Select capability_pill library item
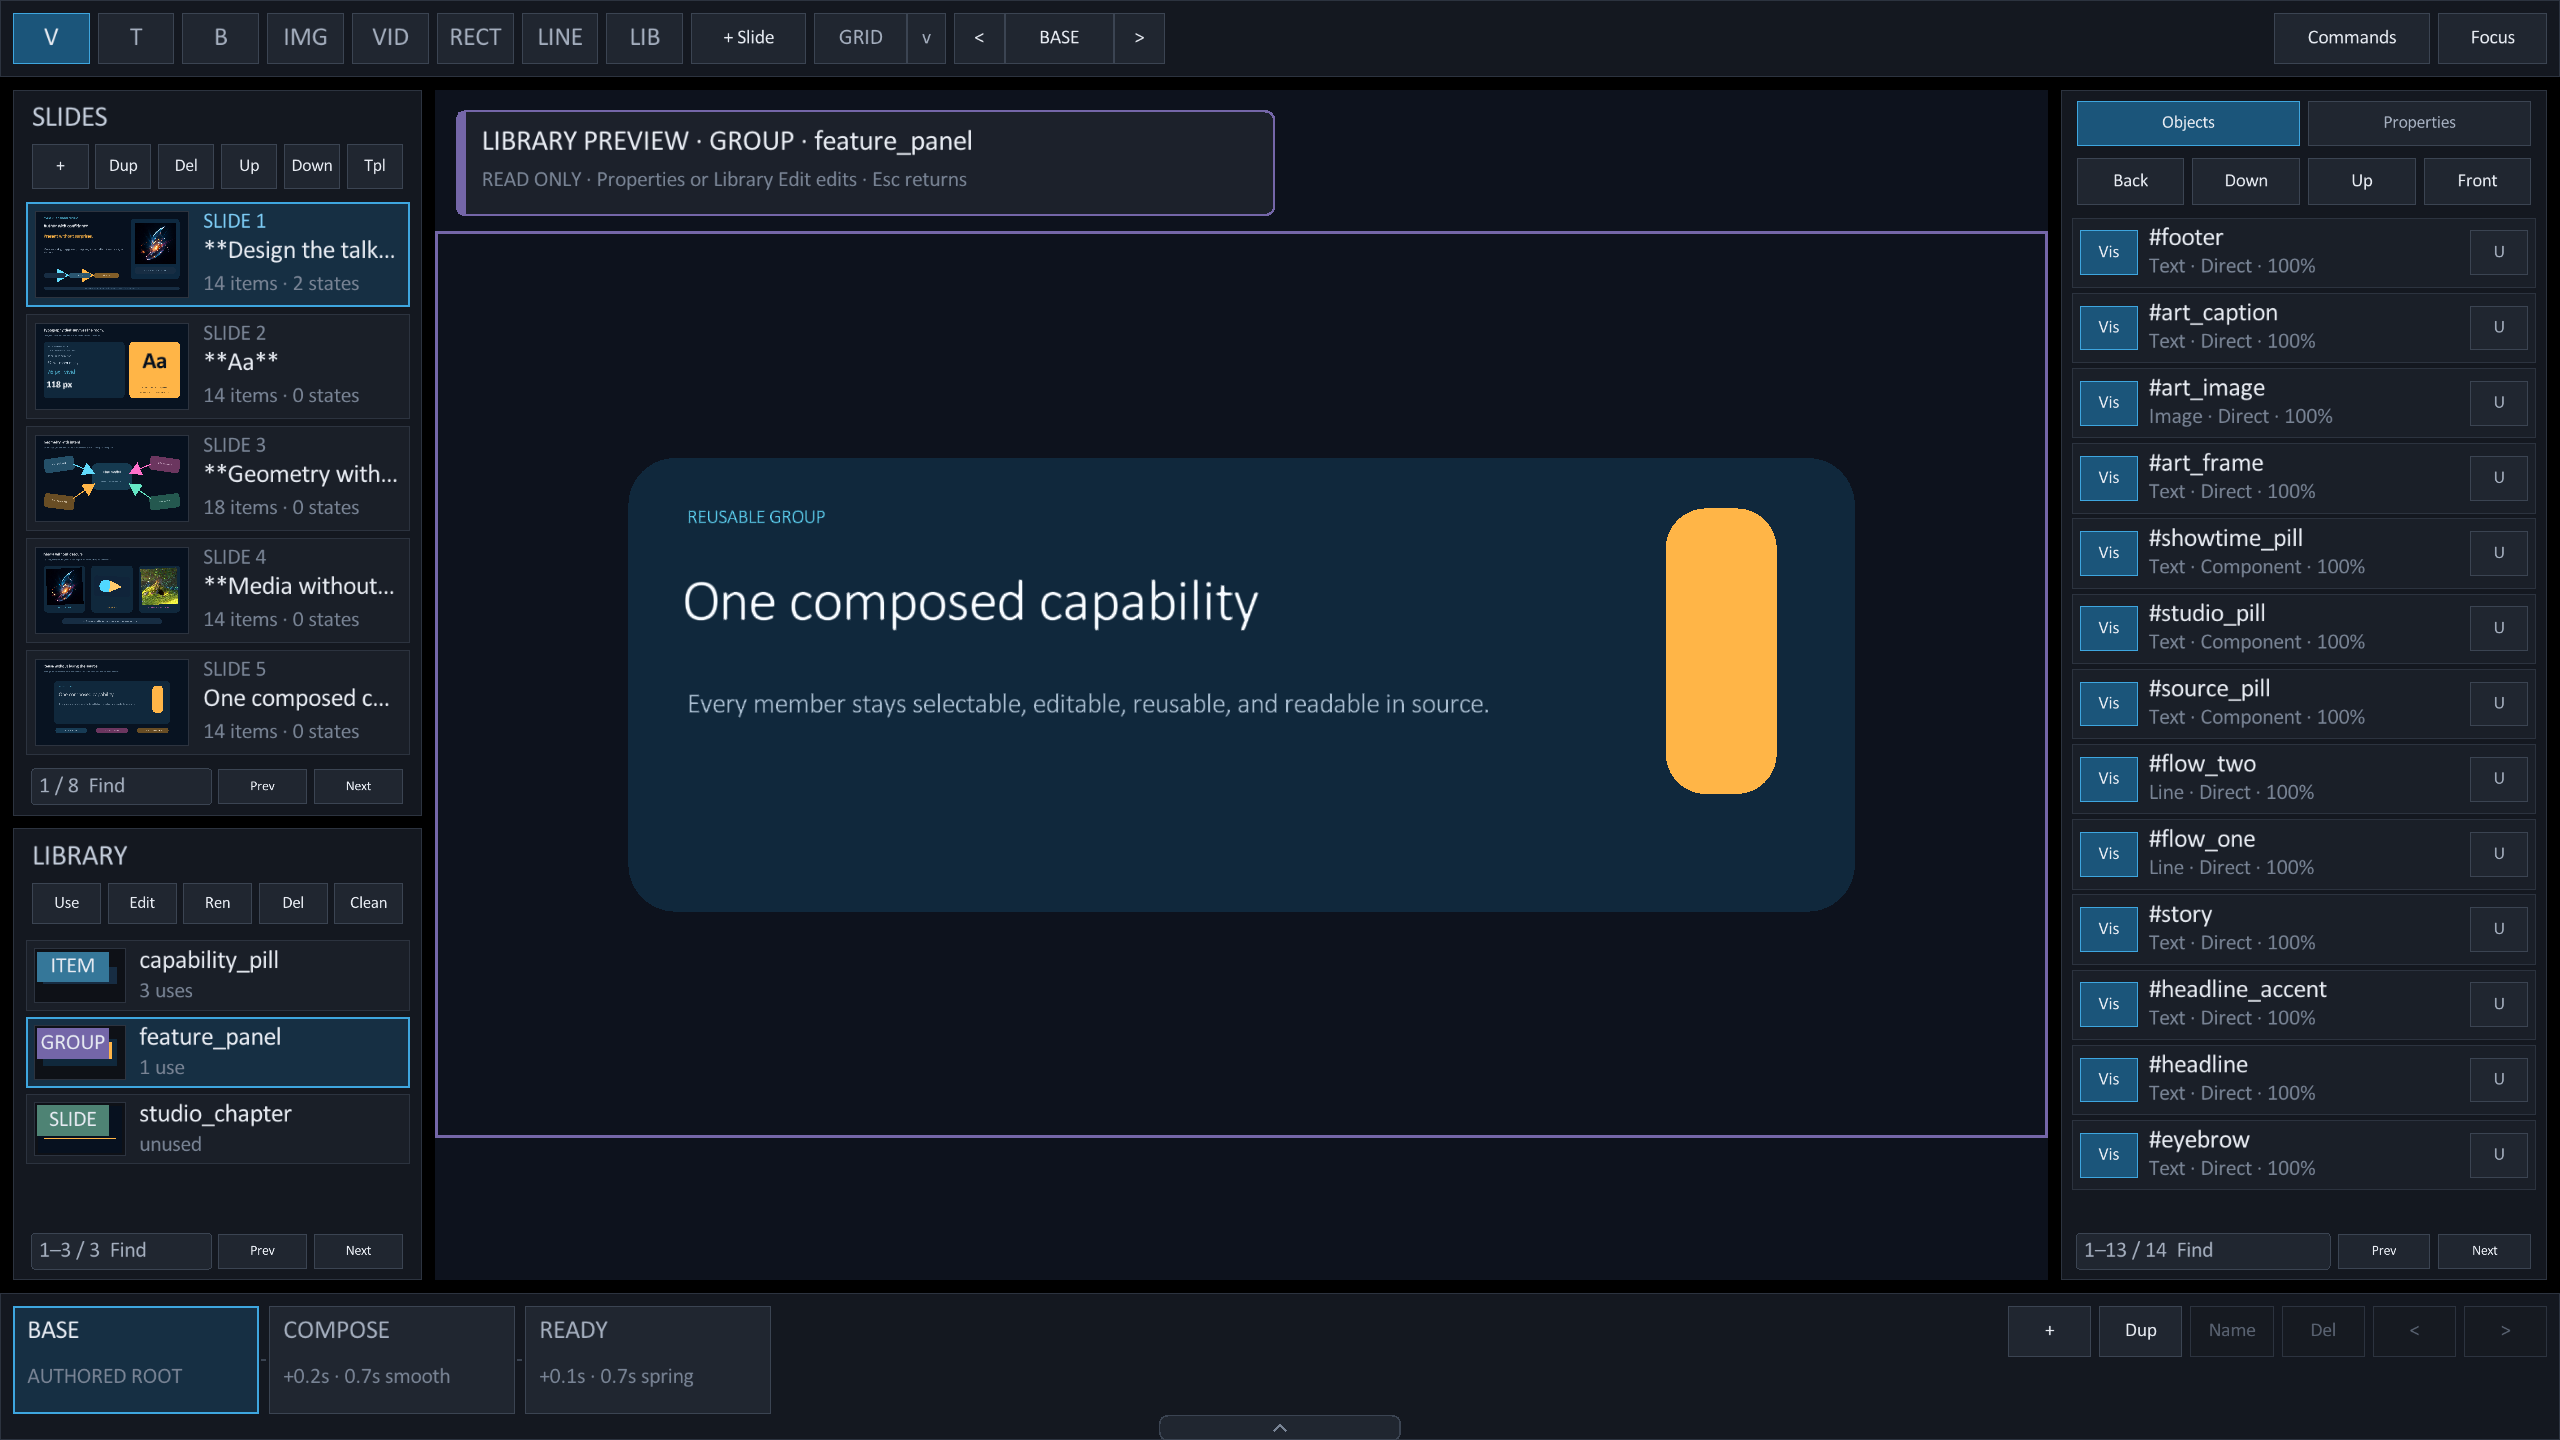The width and height of the screenshot is (2560, 1440). click(218, 975)
